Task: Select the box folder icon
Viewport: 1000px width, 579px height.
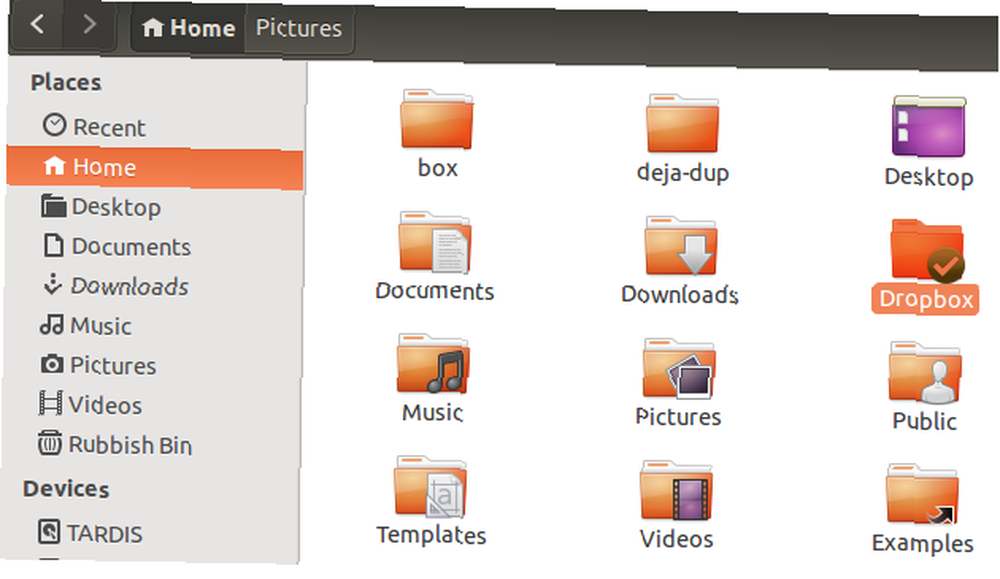Action: click(437, 120)
